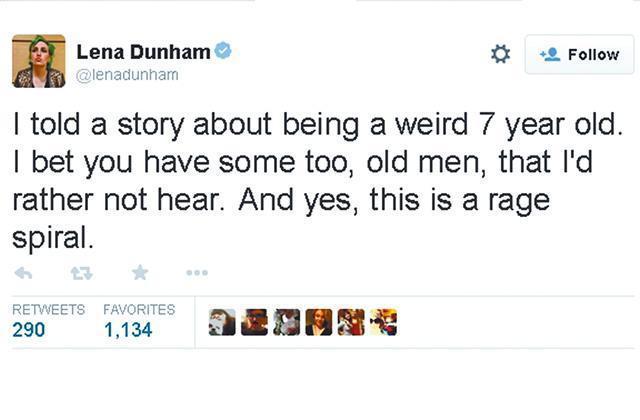This screenshot has height=420, width=640.
Task: View the 1,134 favorites count
Action: pos(128,330)
